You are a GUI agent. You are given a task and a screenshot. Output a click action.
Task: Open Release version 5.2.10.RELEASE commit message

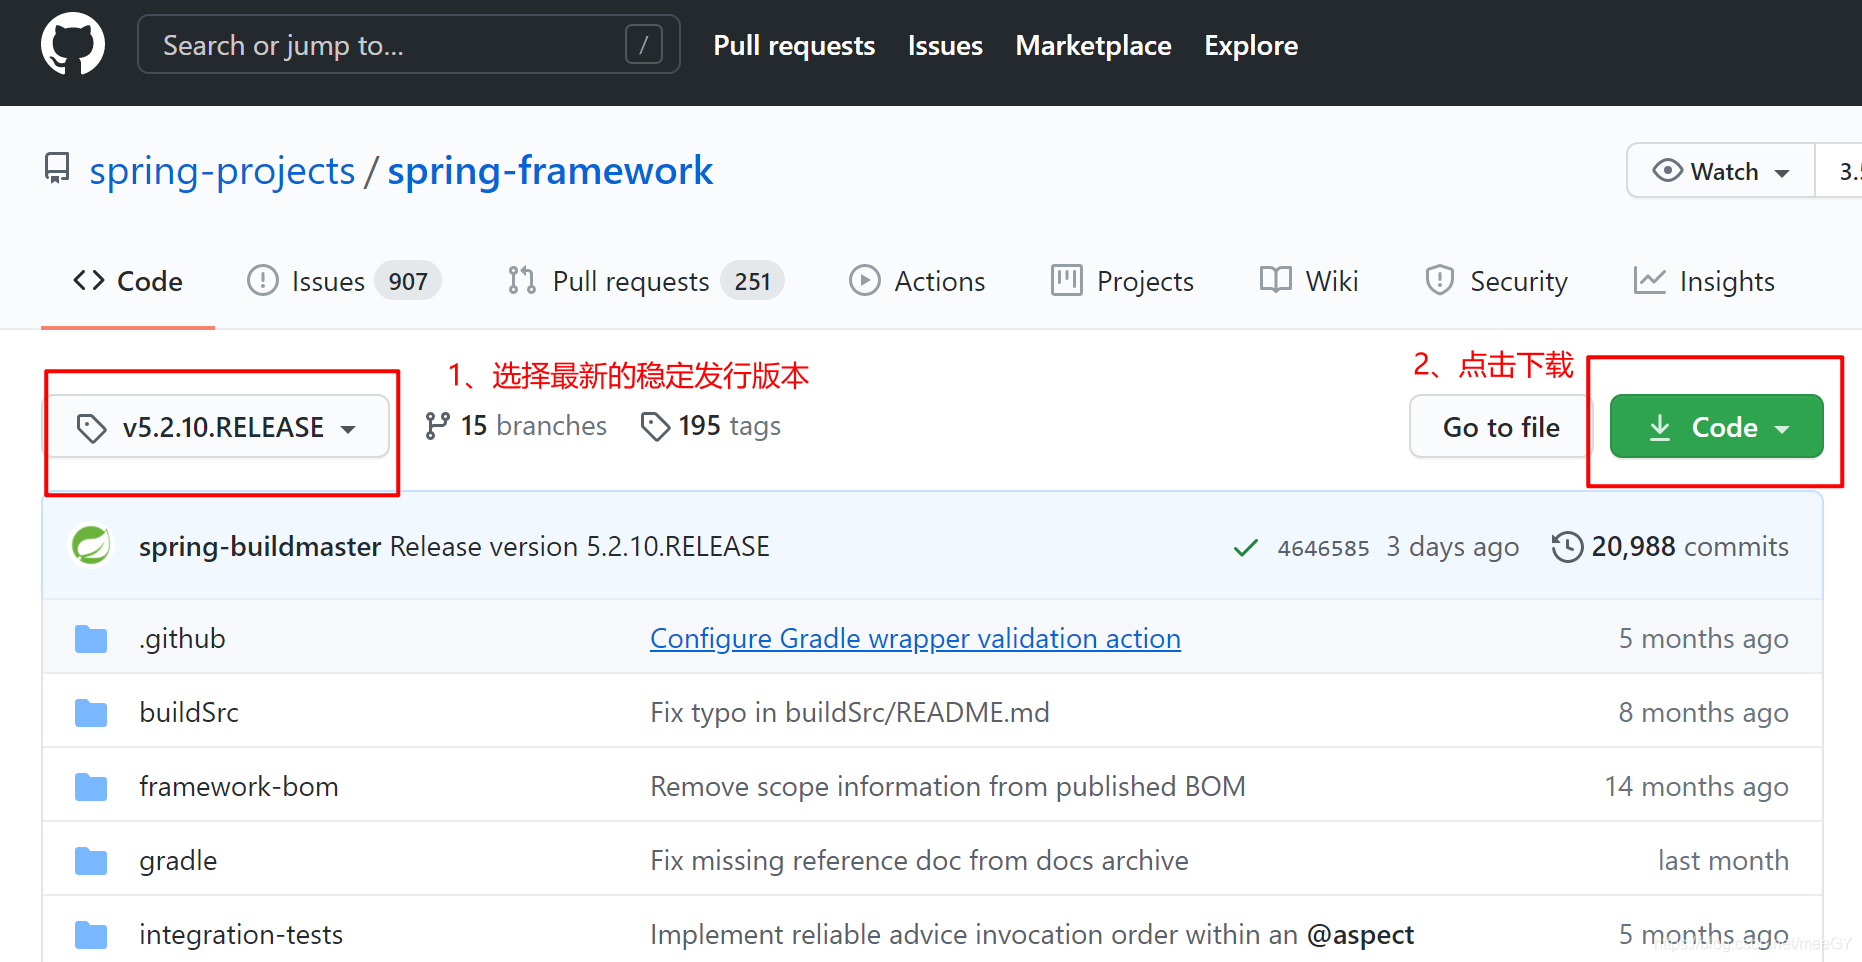580,547
